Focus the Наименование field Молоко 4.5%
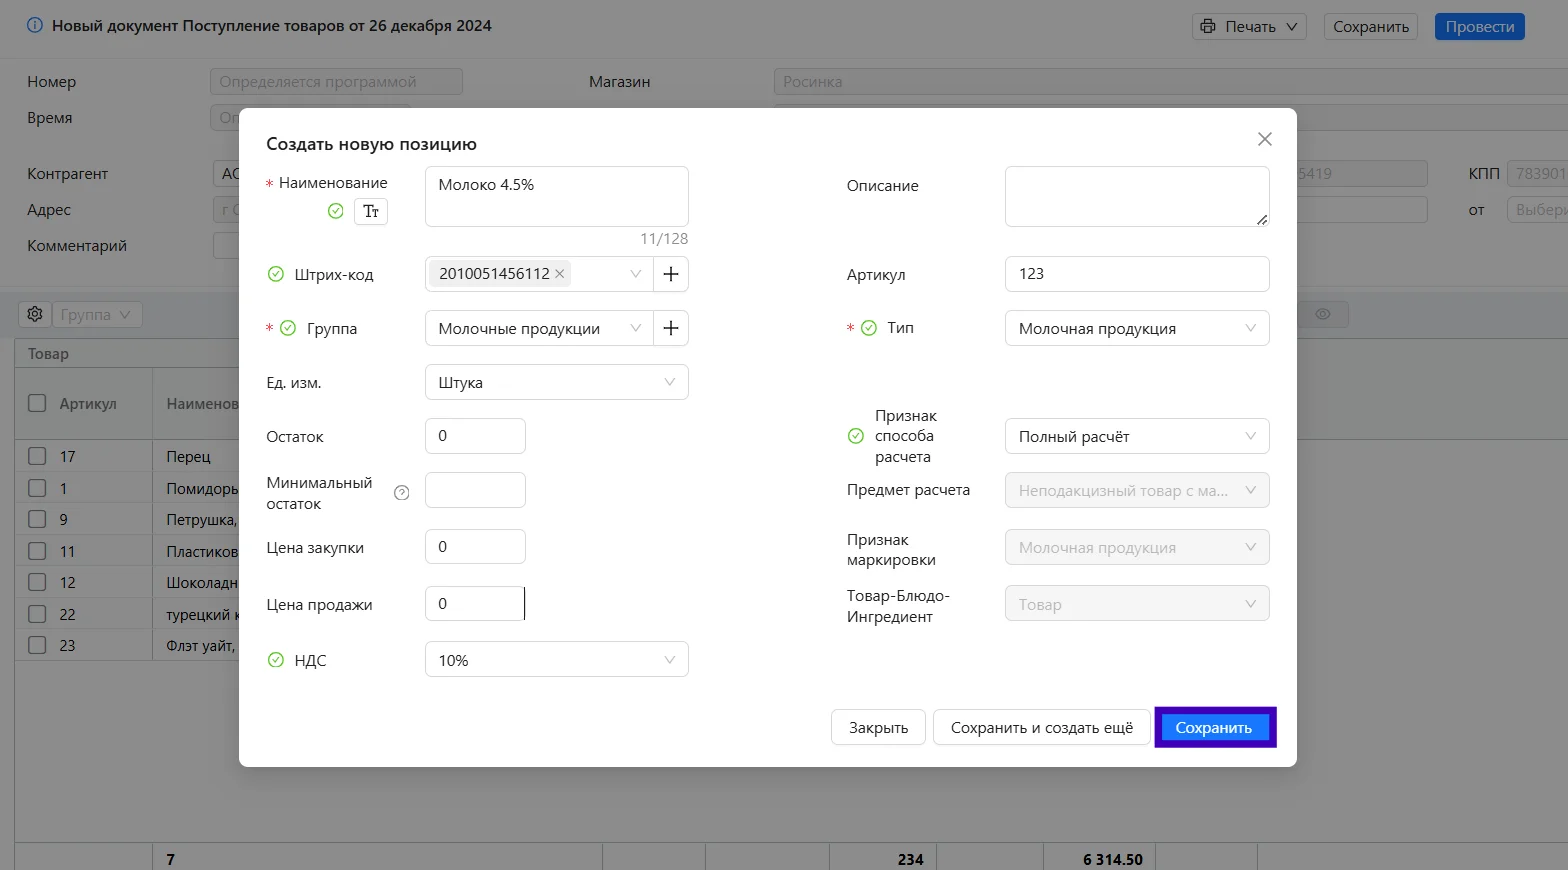This screenshot has width=1568, height=870. [556, 196]
